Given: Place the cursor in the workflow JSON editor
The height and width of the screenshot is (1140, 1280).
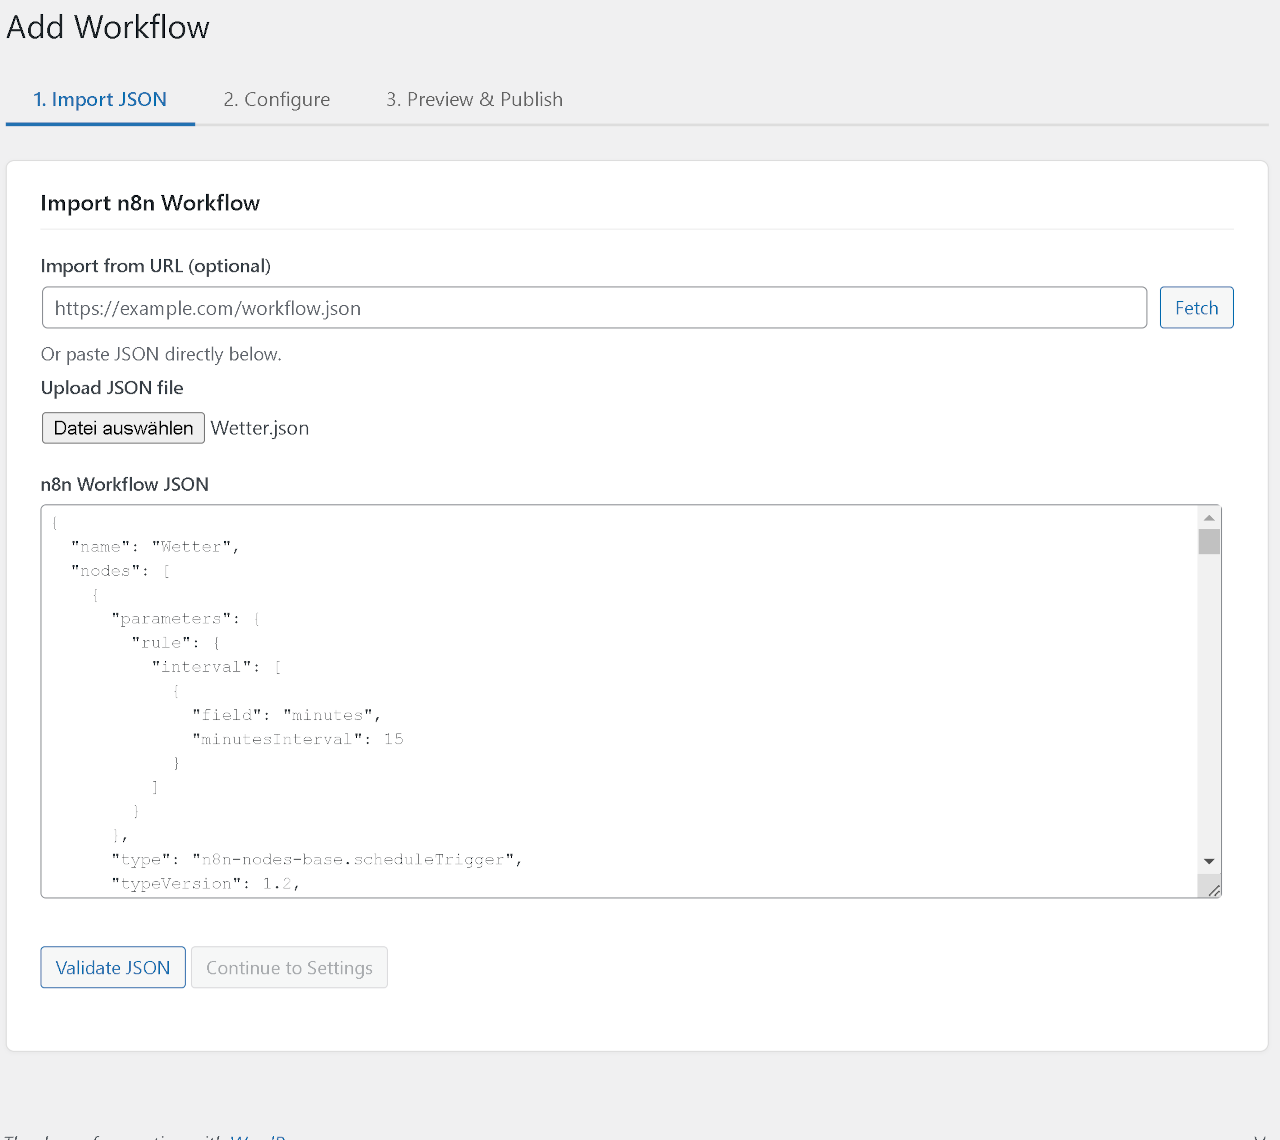Looking at the screenshot, I should (600, 700).
